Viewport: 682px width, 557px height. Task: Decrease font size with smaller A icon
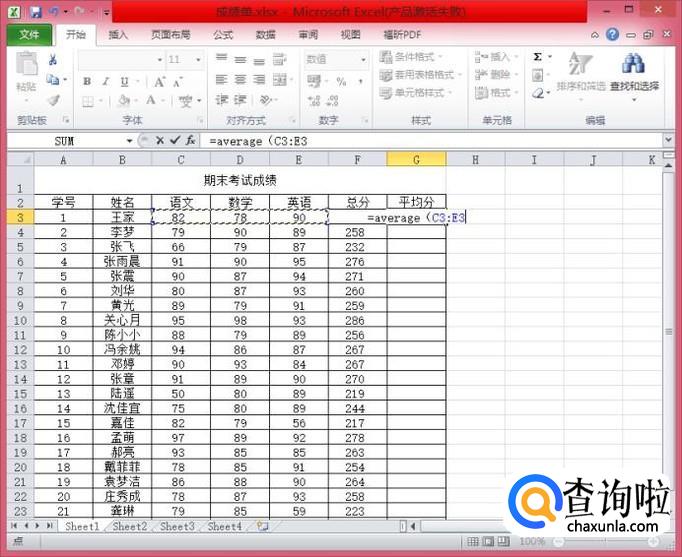pyautogui.click(x=177, y=82)
